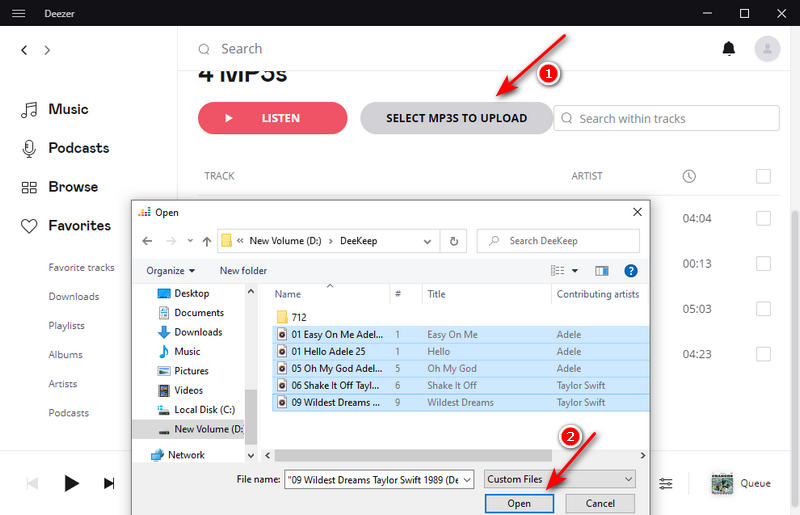Open the user profile avatar

coord(767,49)
